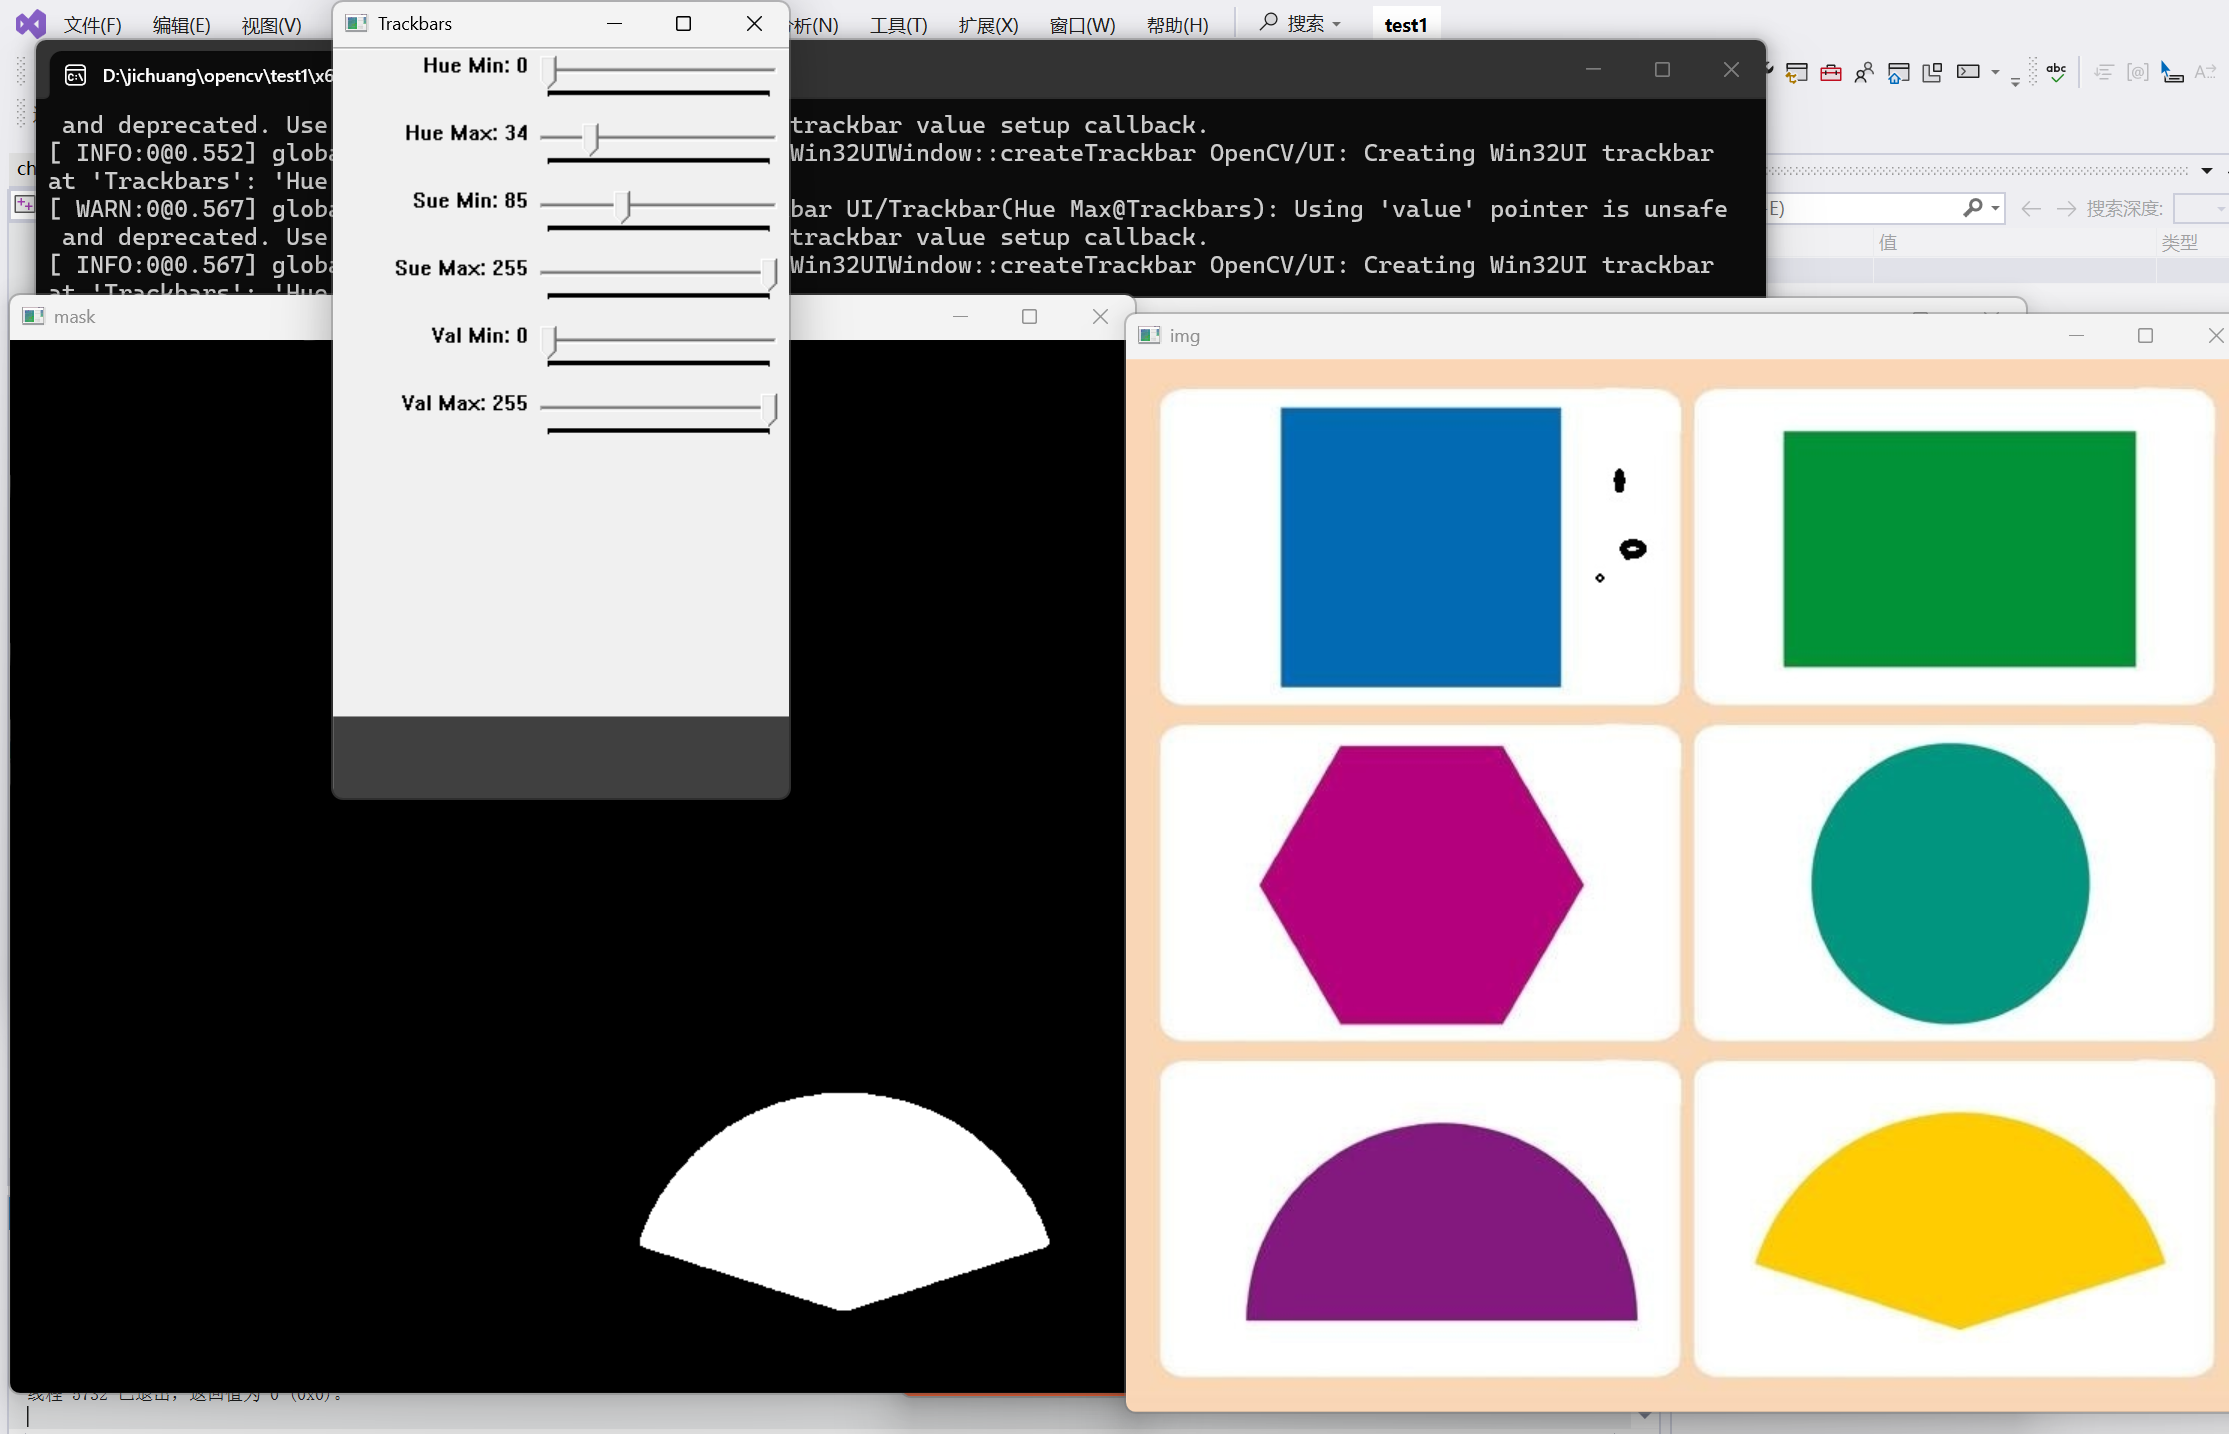Open the 搜索深度 dropdown
2229x1434 pixels.
2203,208
